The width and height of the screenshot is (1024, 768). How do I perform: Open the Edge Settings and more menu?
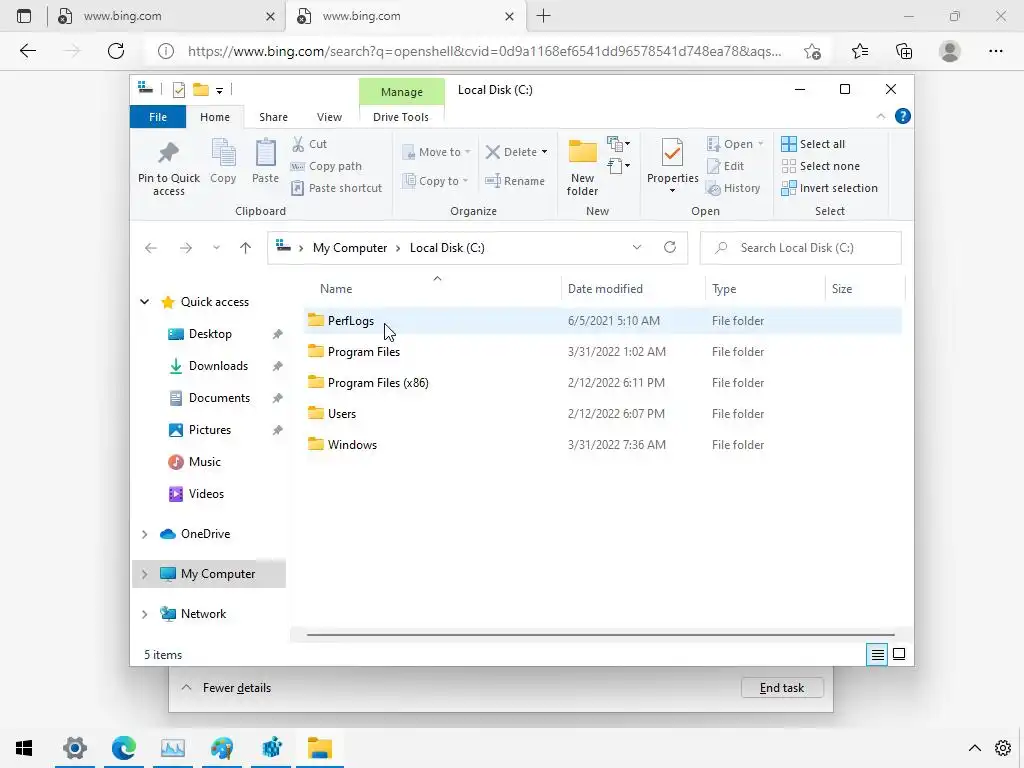click(995, 51)
